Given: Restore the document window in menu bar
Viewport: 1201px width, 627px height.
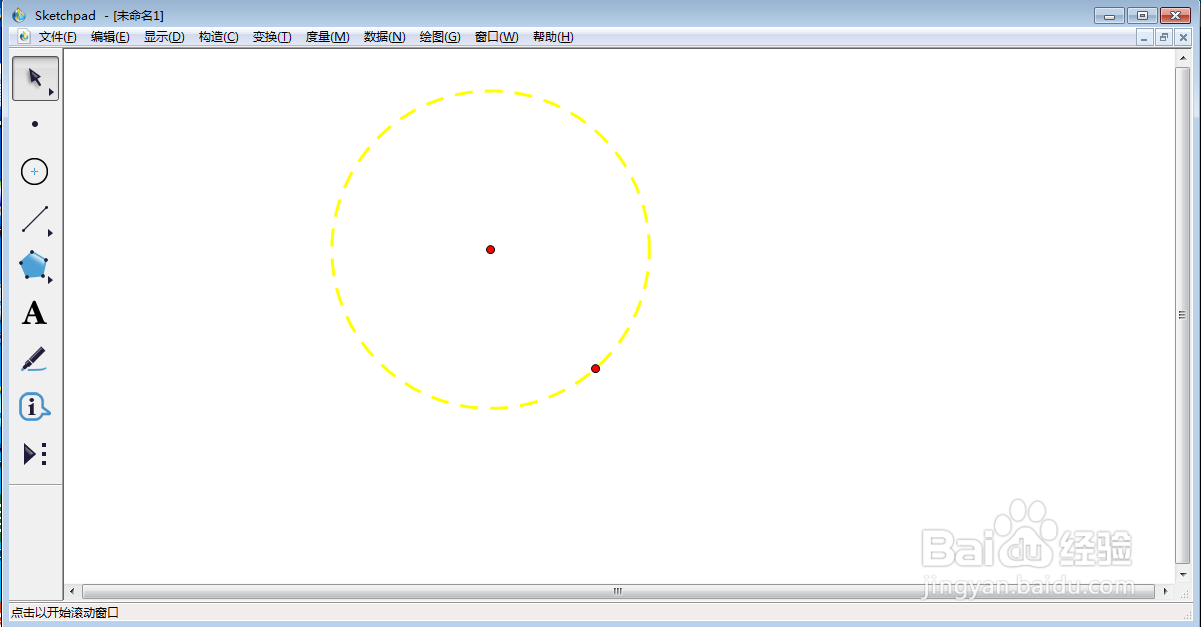Looking at the screenshot, I should tap(1164, 37).
